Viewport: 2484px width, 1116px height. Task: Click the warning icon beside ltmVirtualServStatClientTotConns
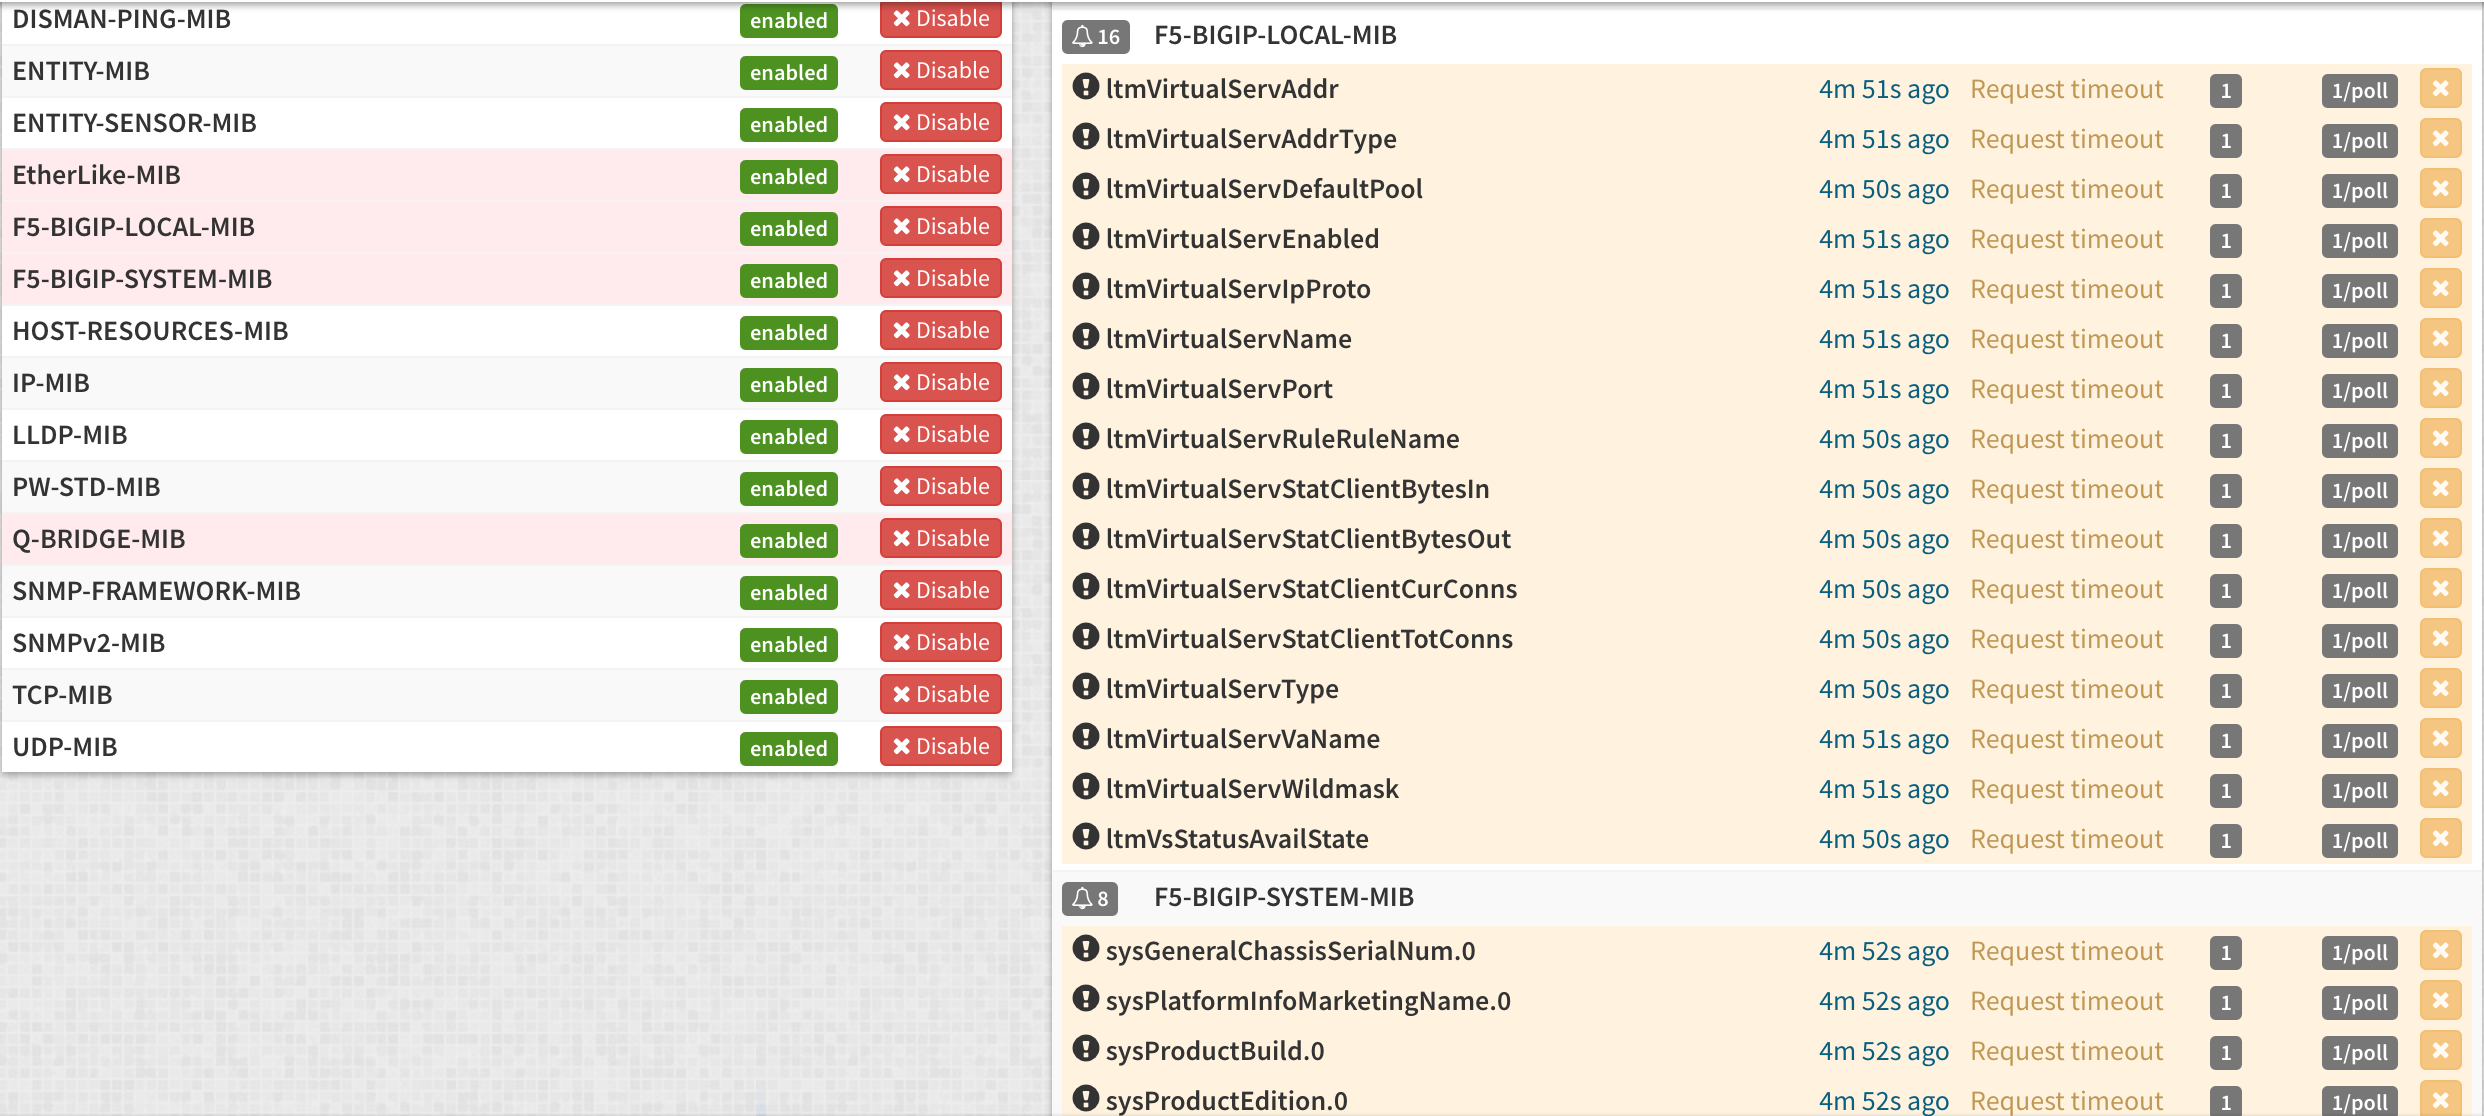point(1085,637)
